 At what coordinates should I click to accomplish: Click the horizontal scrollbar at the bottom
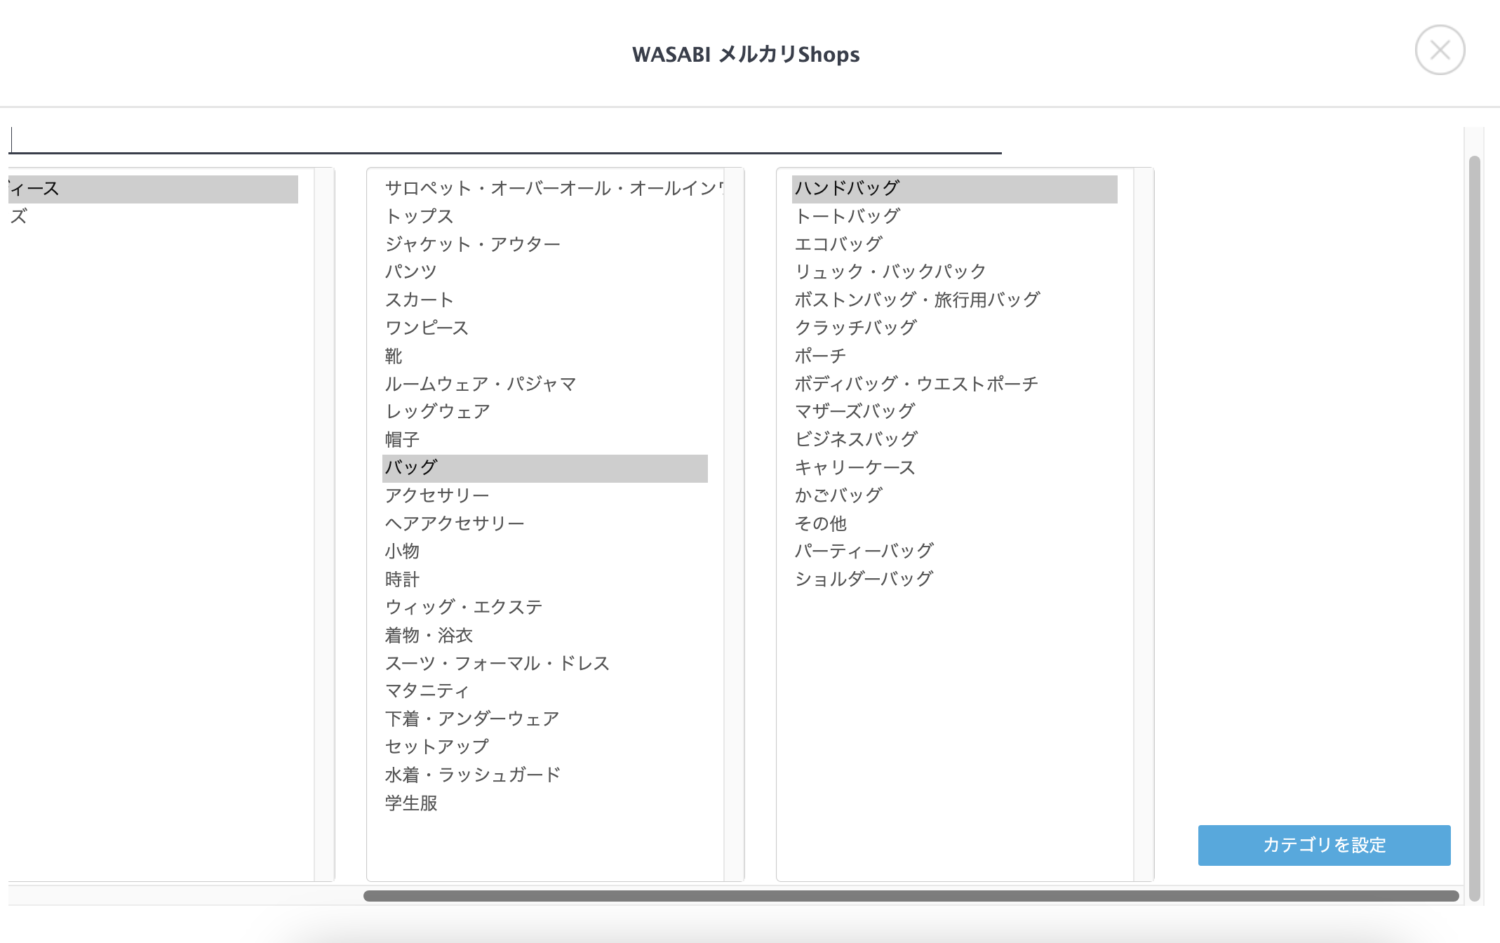(910, 896)
